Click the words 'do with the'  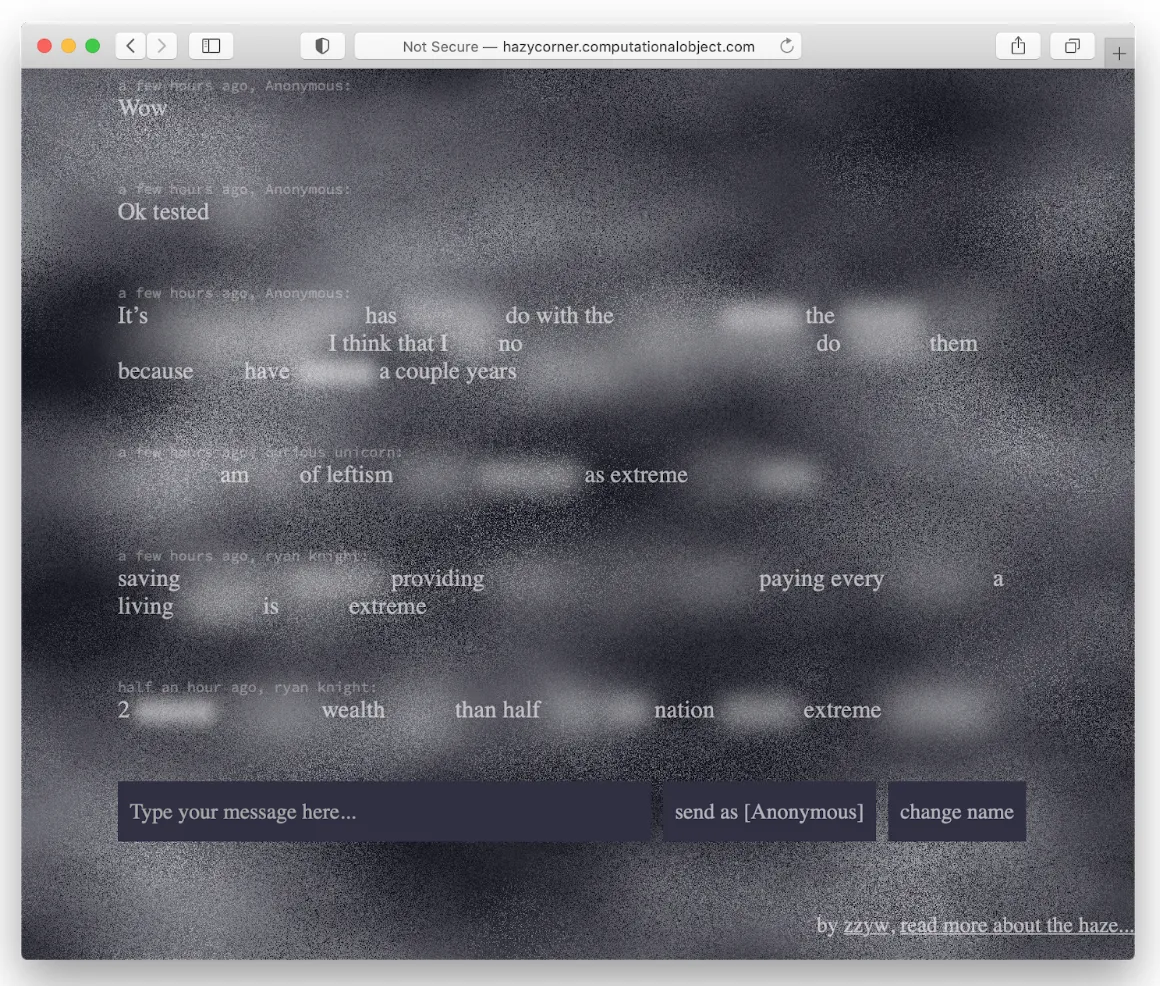pyautogui.click(x=559, y=316)
